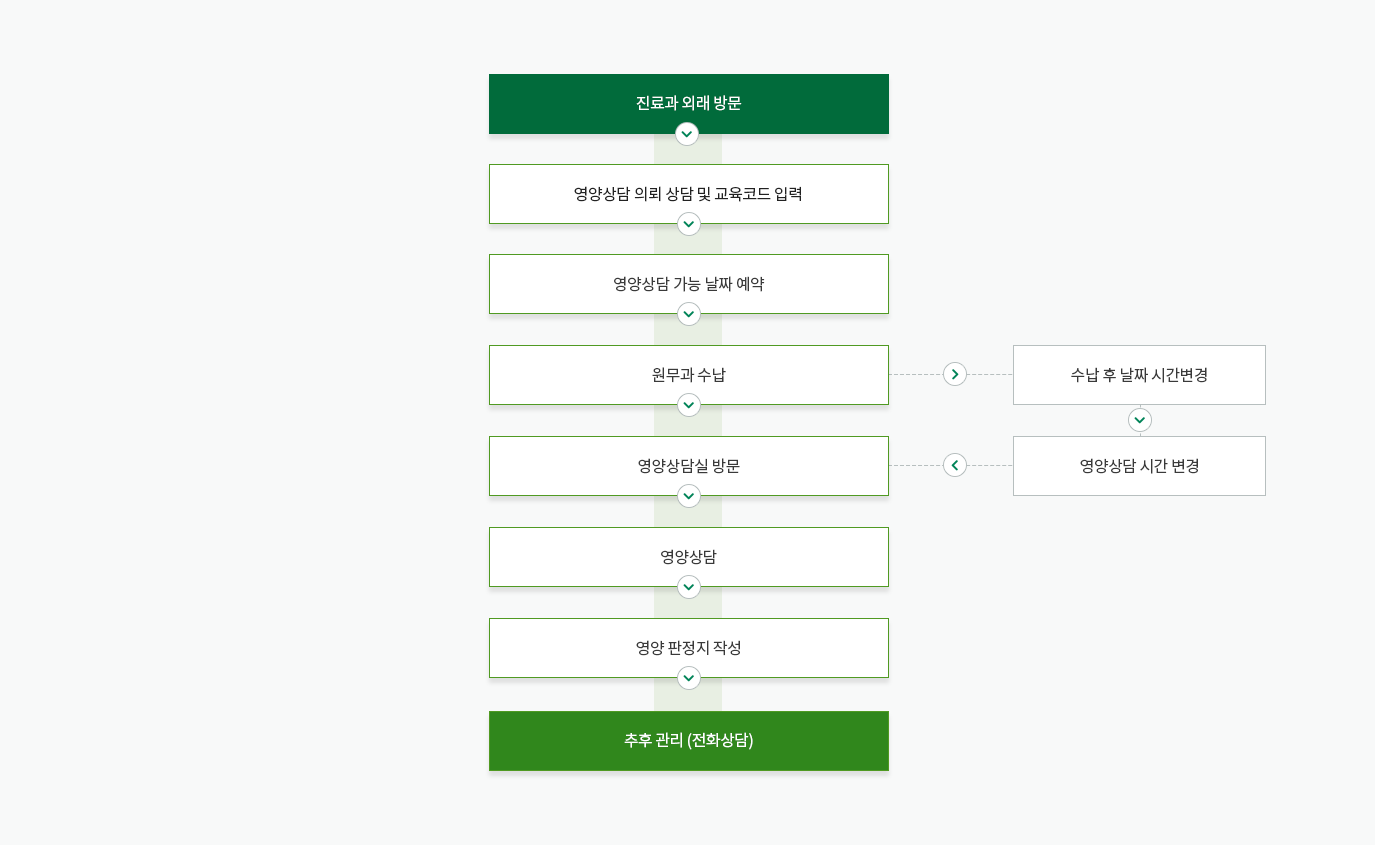Select the 추후 관리 (전화상담) step
The height and width of the screenshot is (845, 1375).
pyautogui.click(x=688, y=740)
